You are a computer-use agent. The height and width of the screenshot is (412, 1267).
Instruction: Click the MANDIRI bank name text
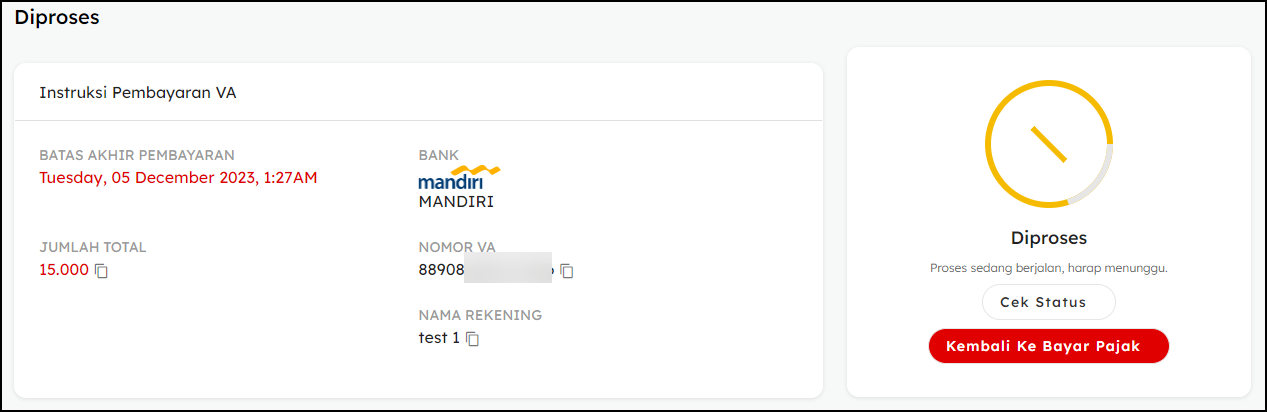pyautogui.click(x=456, y=201)
